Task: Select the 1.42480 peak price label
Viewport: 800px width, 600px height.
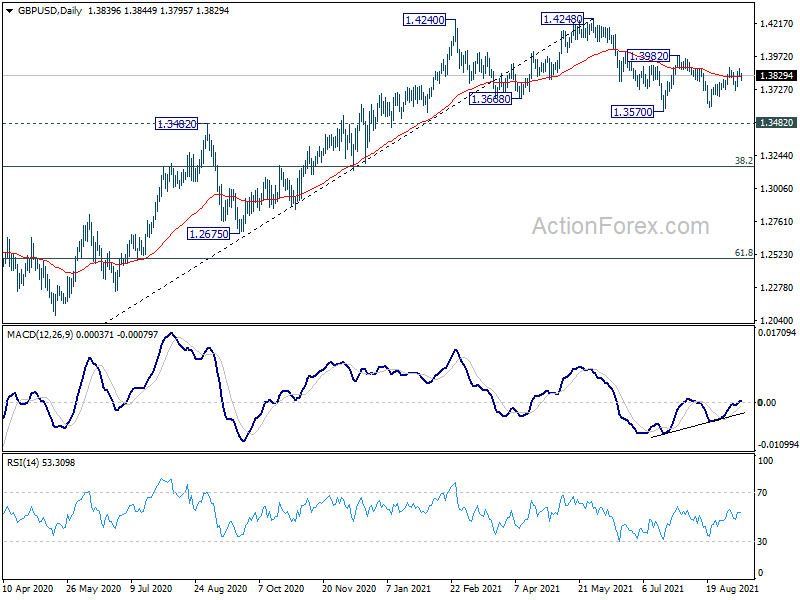Action: pos(562,19)
